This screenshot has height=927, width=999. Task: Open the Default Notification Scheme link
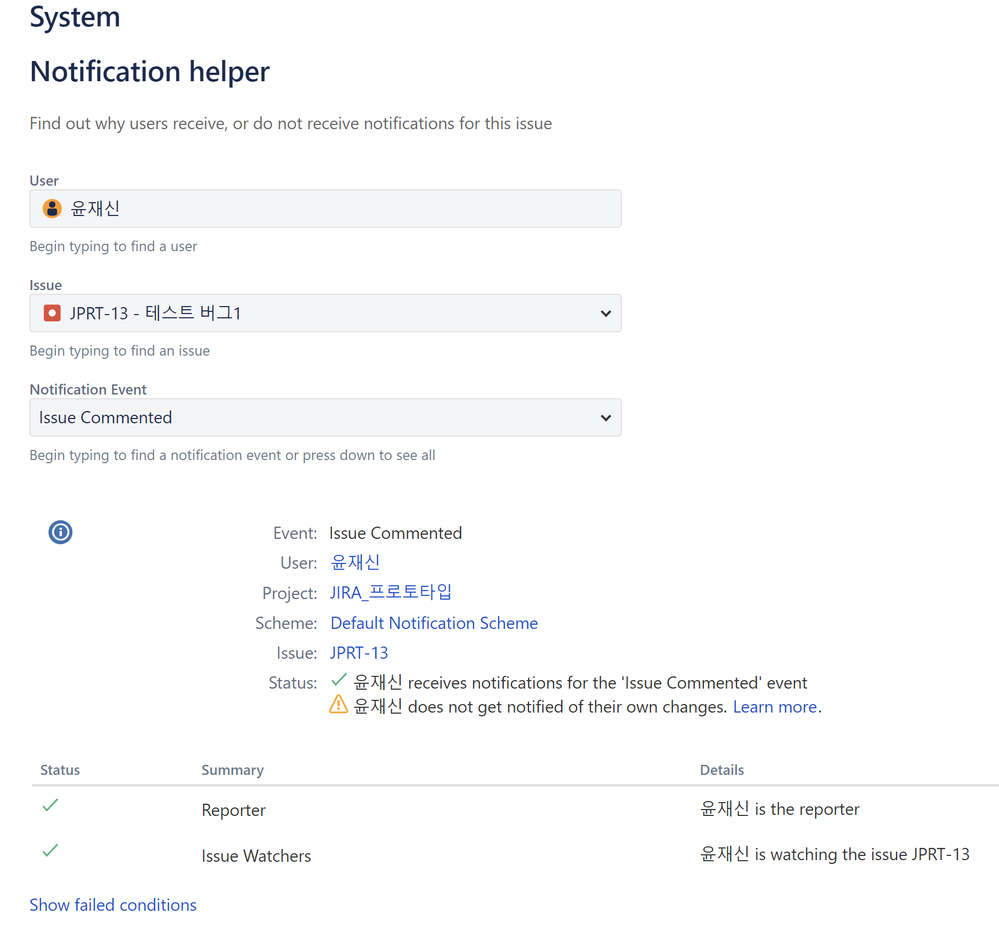[x=433, y=622]
